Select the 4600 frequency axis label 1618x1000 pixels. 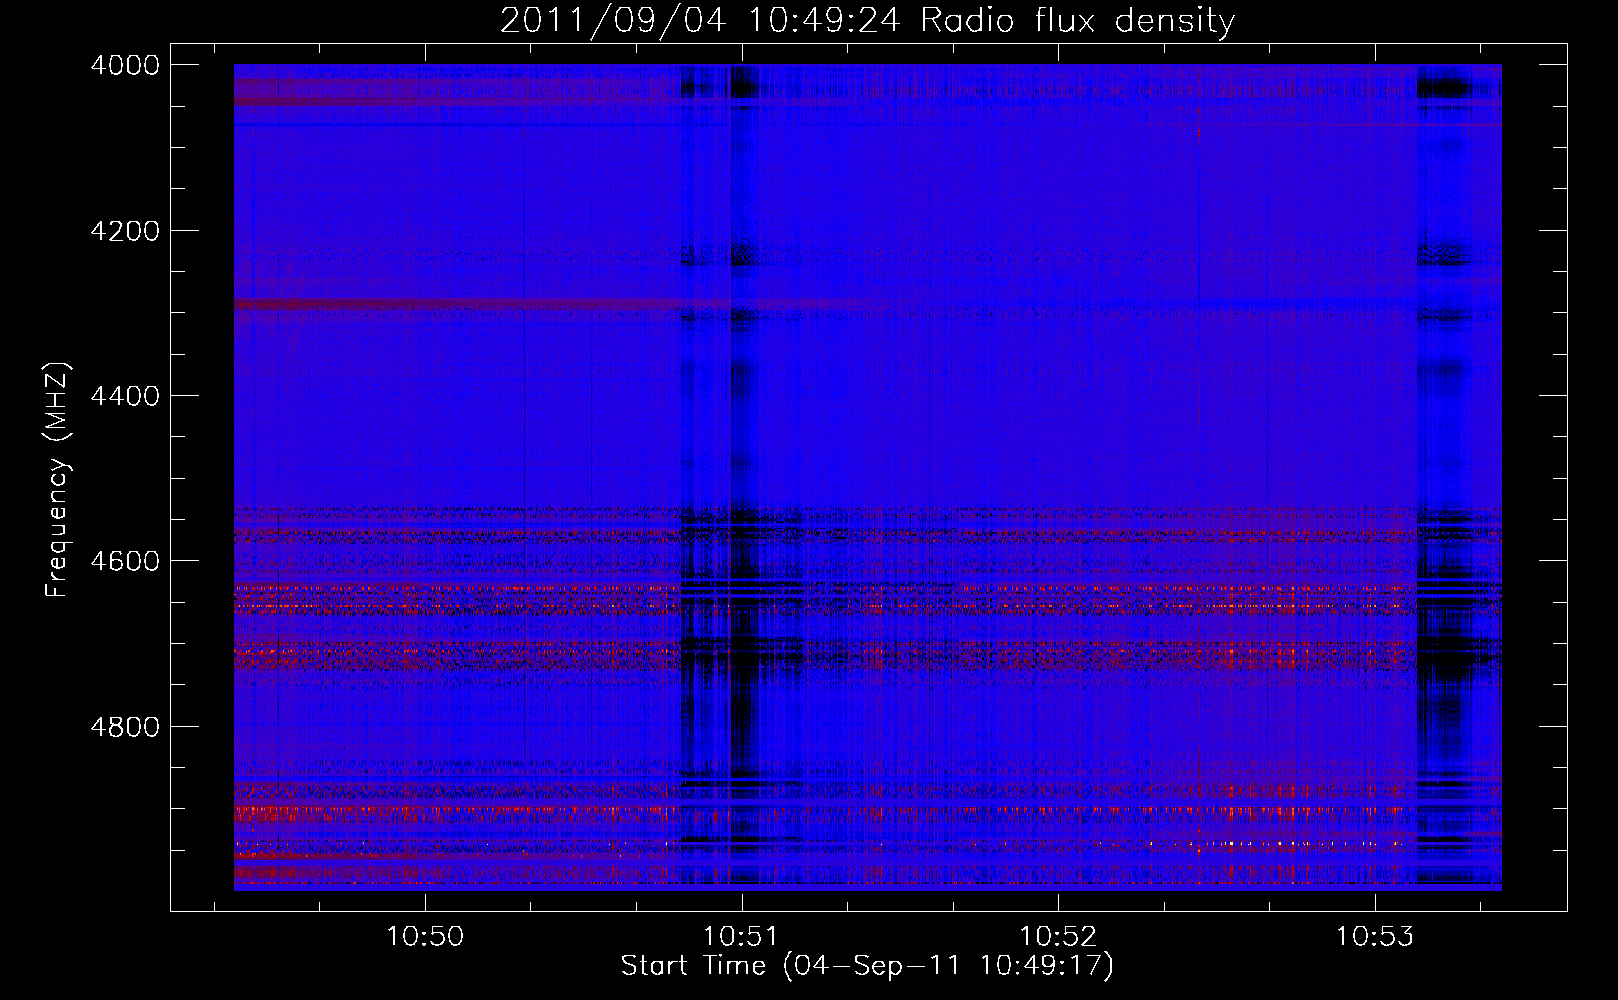pyautogui.click(x=125, y=561)
